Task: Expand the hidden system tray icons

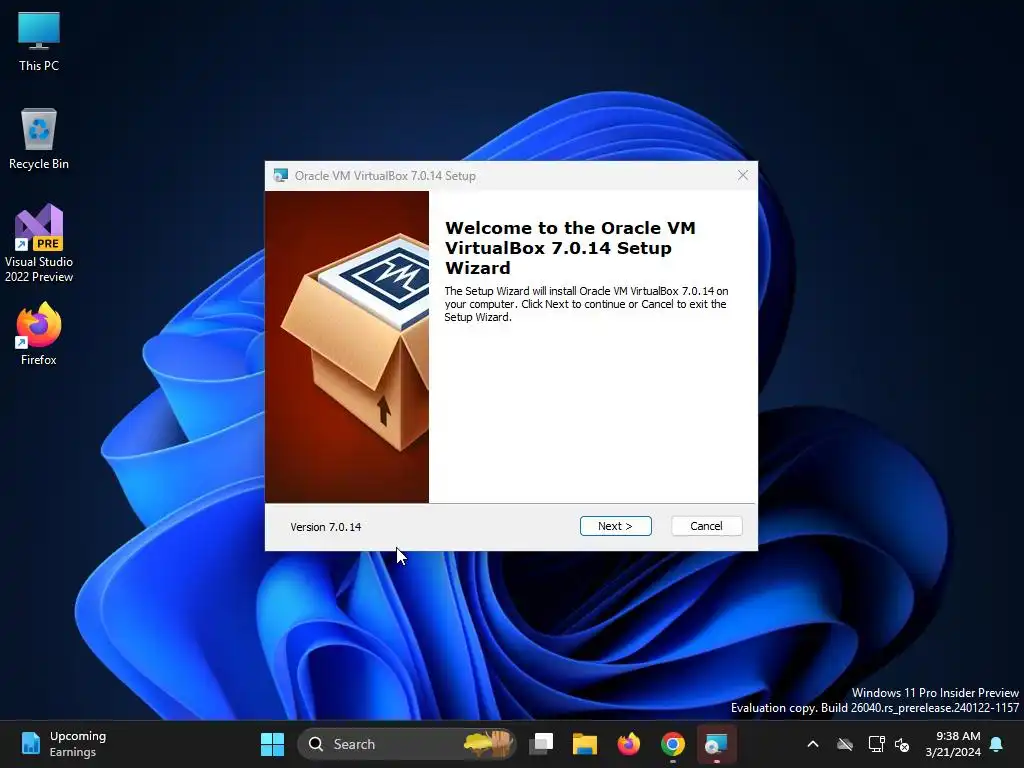Action: point(813,744)
